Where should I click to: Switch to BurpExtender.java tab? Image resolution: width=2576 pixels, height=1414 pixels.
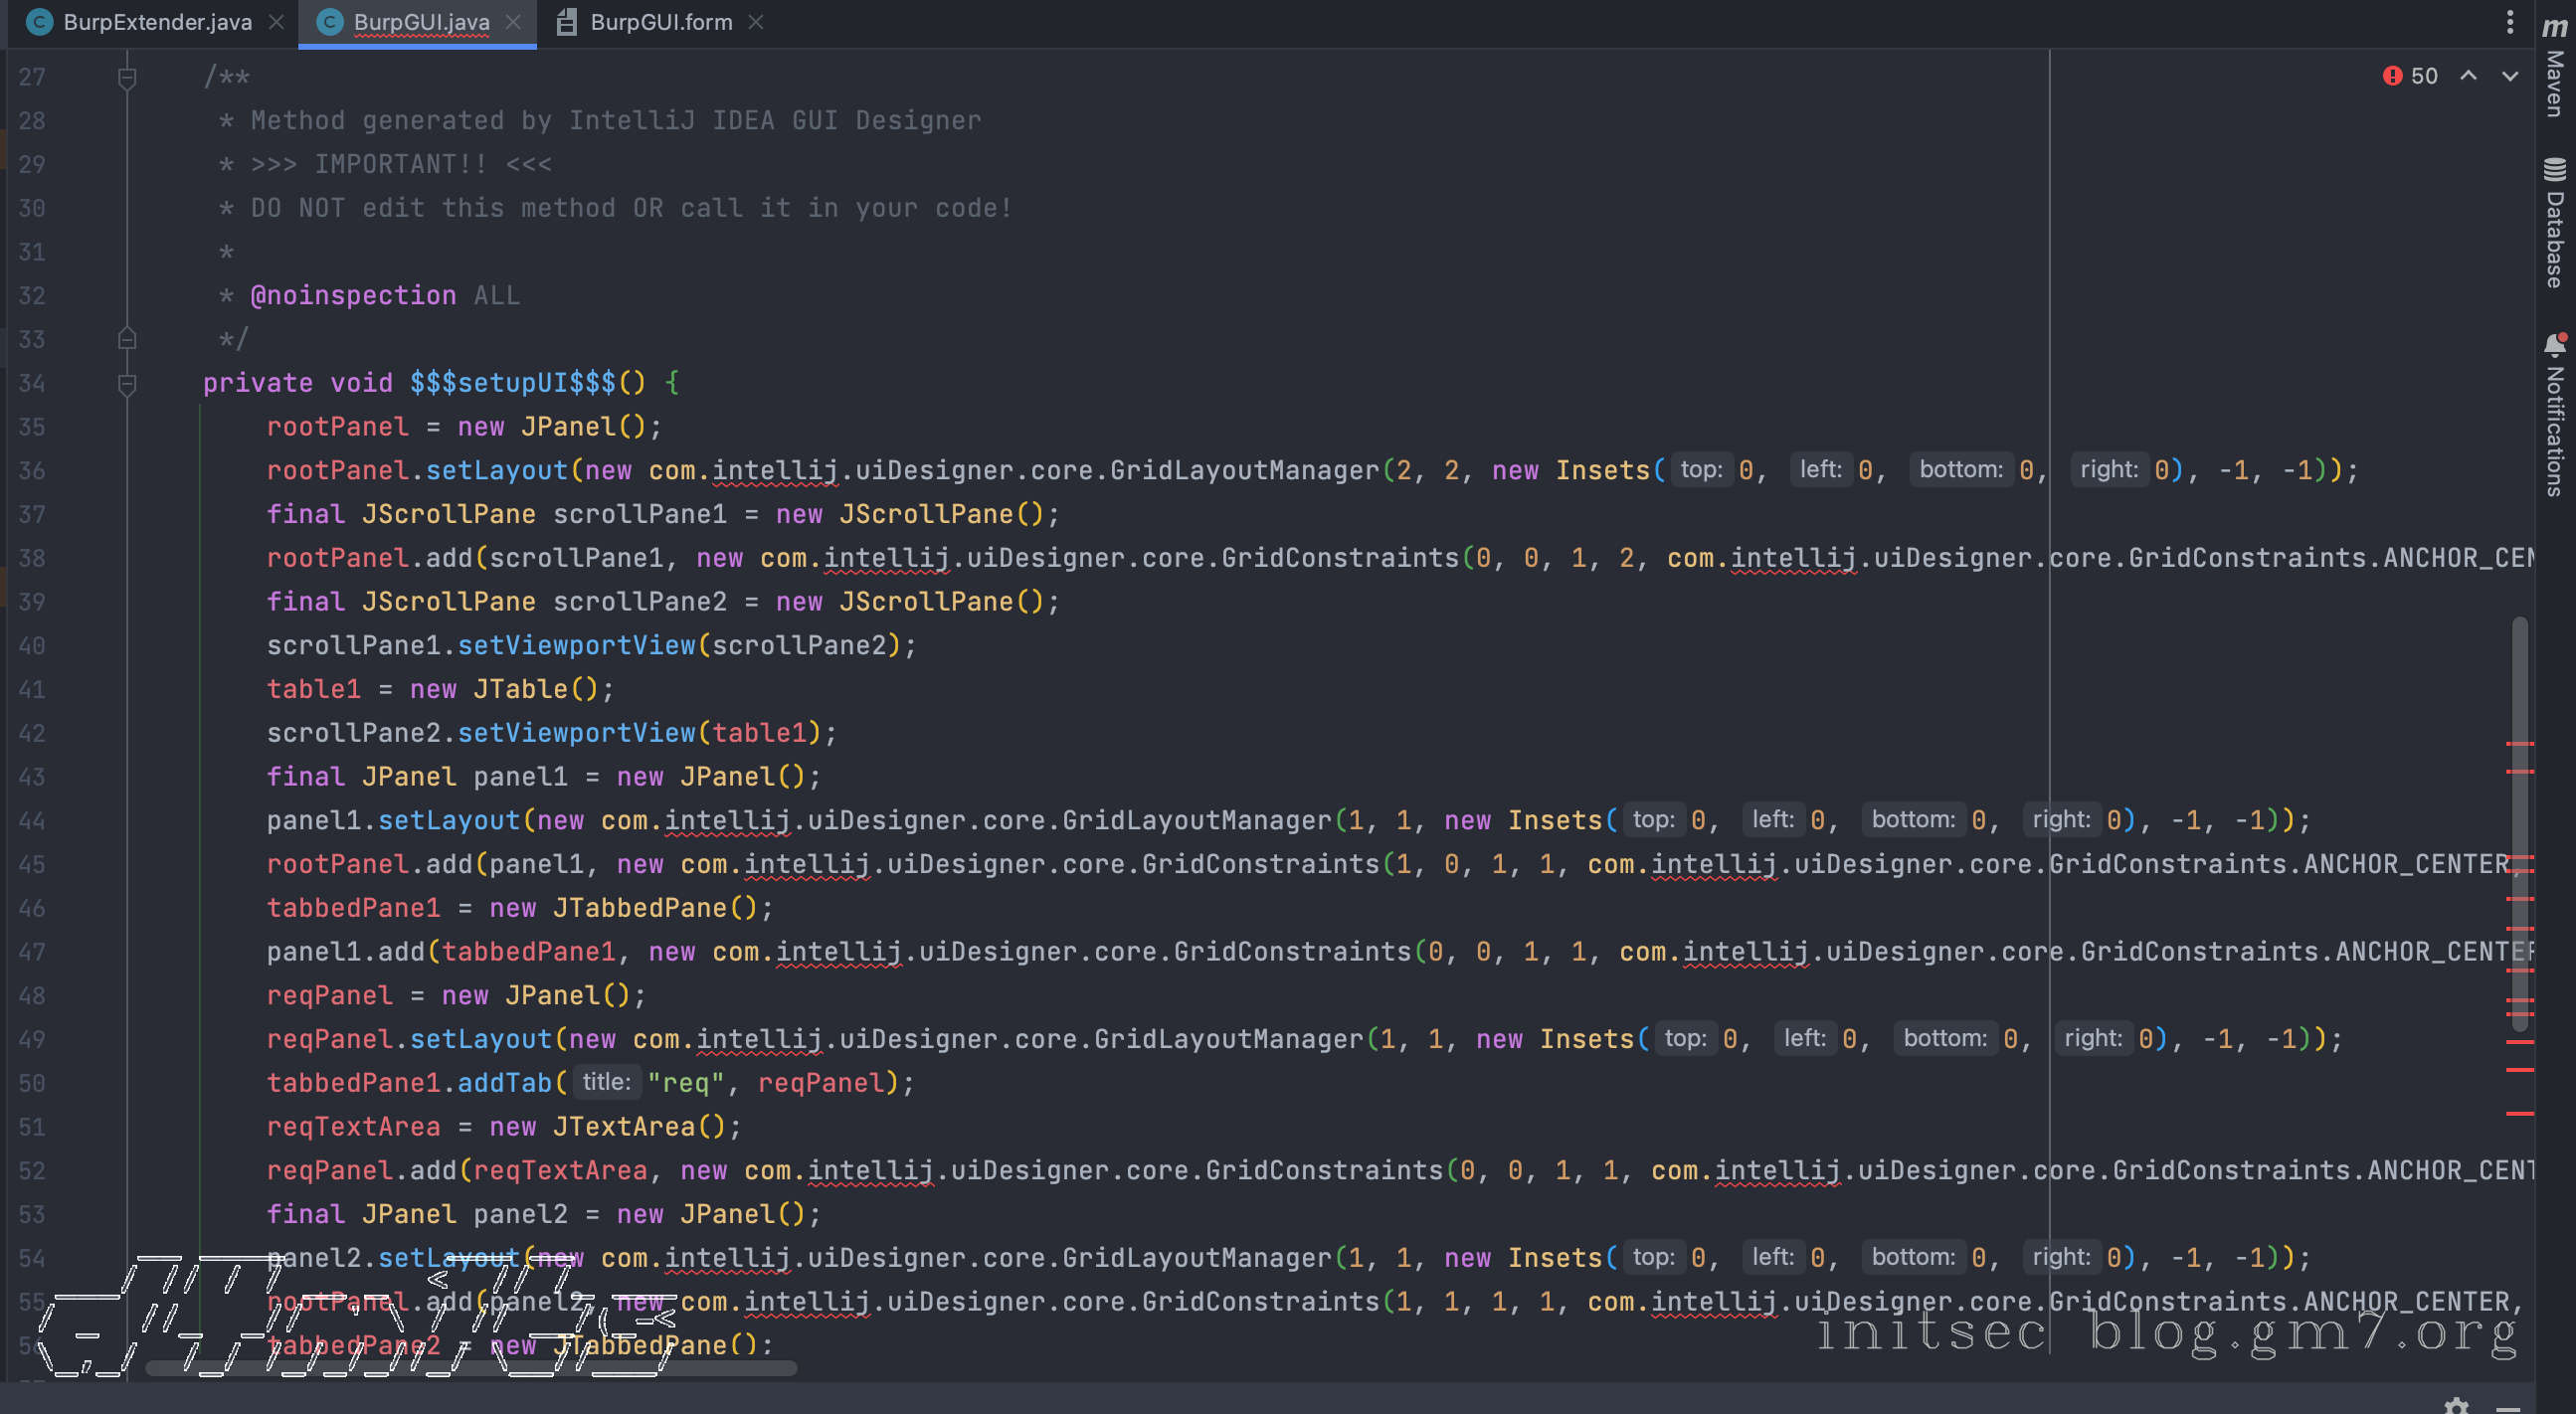(x=156, y=22)
